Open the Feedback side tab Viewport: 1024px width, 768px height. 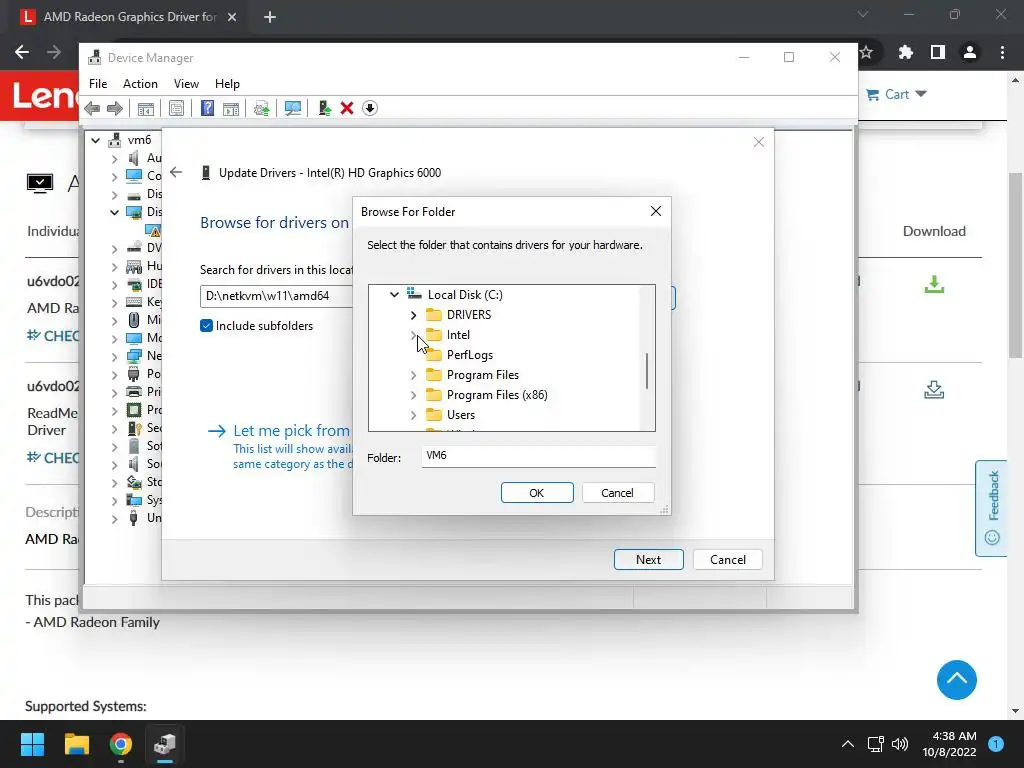[x=991, y=508]
